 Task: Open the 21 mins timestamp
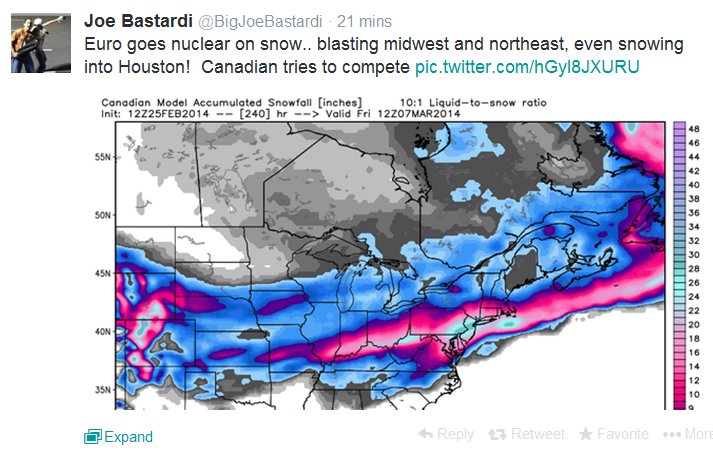point(364,21)
